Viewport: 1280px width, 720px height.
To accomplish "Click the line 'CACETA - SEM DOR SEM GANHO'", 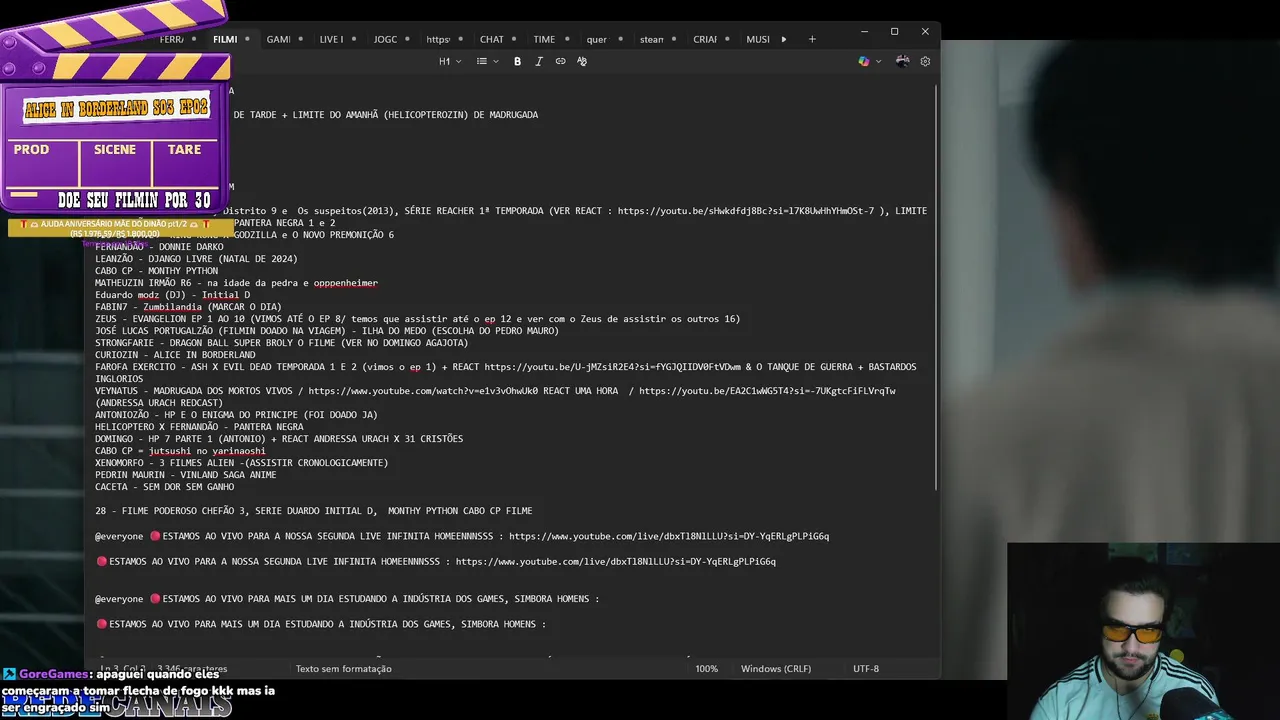I will [165, 487].
